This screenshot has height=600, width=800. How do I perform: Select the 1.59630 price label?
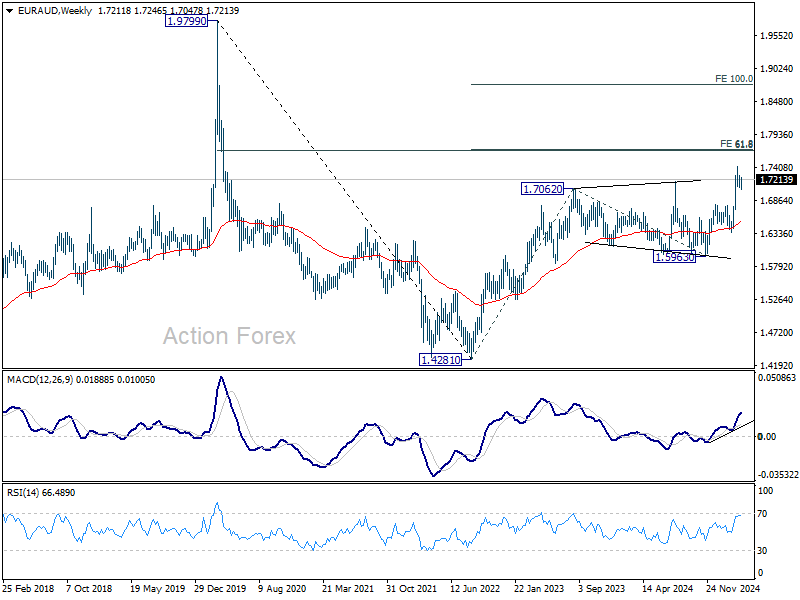click(674, 257)
